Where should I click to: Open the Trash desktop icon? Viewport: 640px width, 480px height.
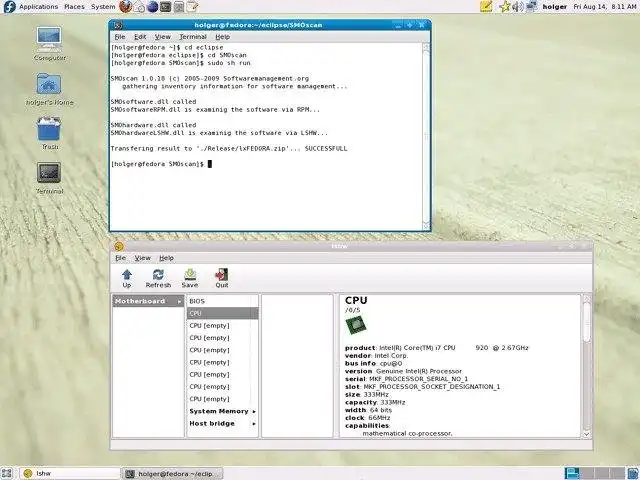click(x=49, y=129)
